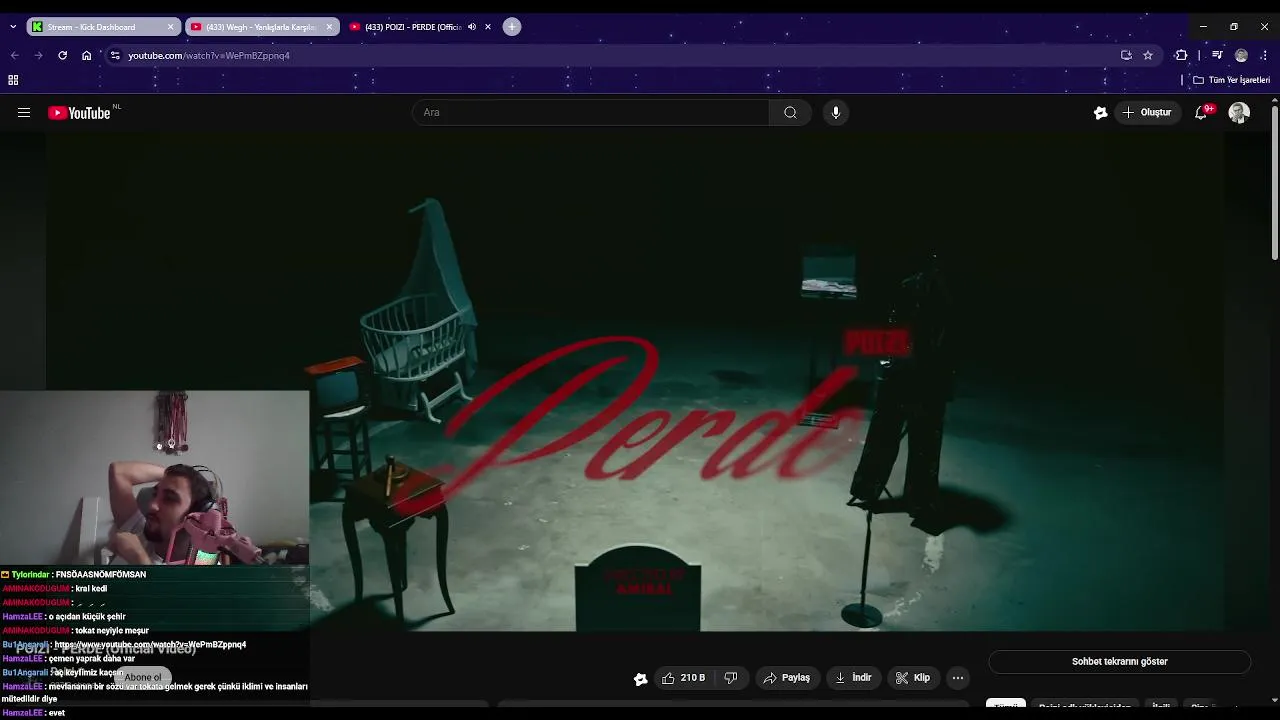
Task: Like the video with thumbs-up 210 B
Action: (683, 678)
